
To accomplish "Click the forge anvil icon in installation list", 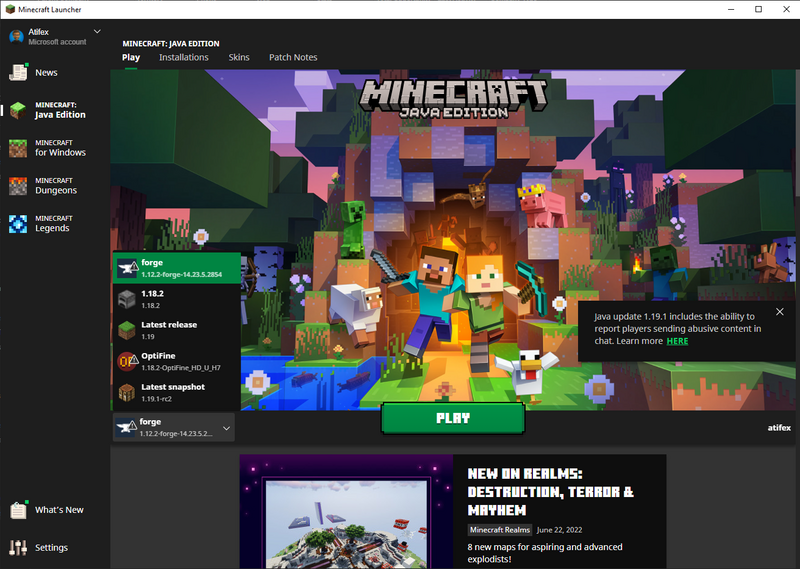I will pyautogui.click(x=127, y=268).
